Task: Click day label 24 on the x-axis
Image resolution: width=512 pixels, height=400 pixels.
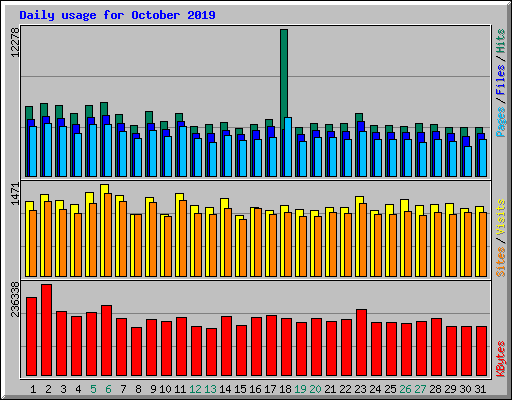Action: tap(375, 389)
